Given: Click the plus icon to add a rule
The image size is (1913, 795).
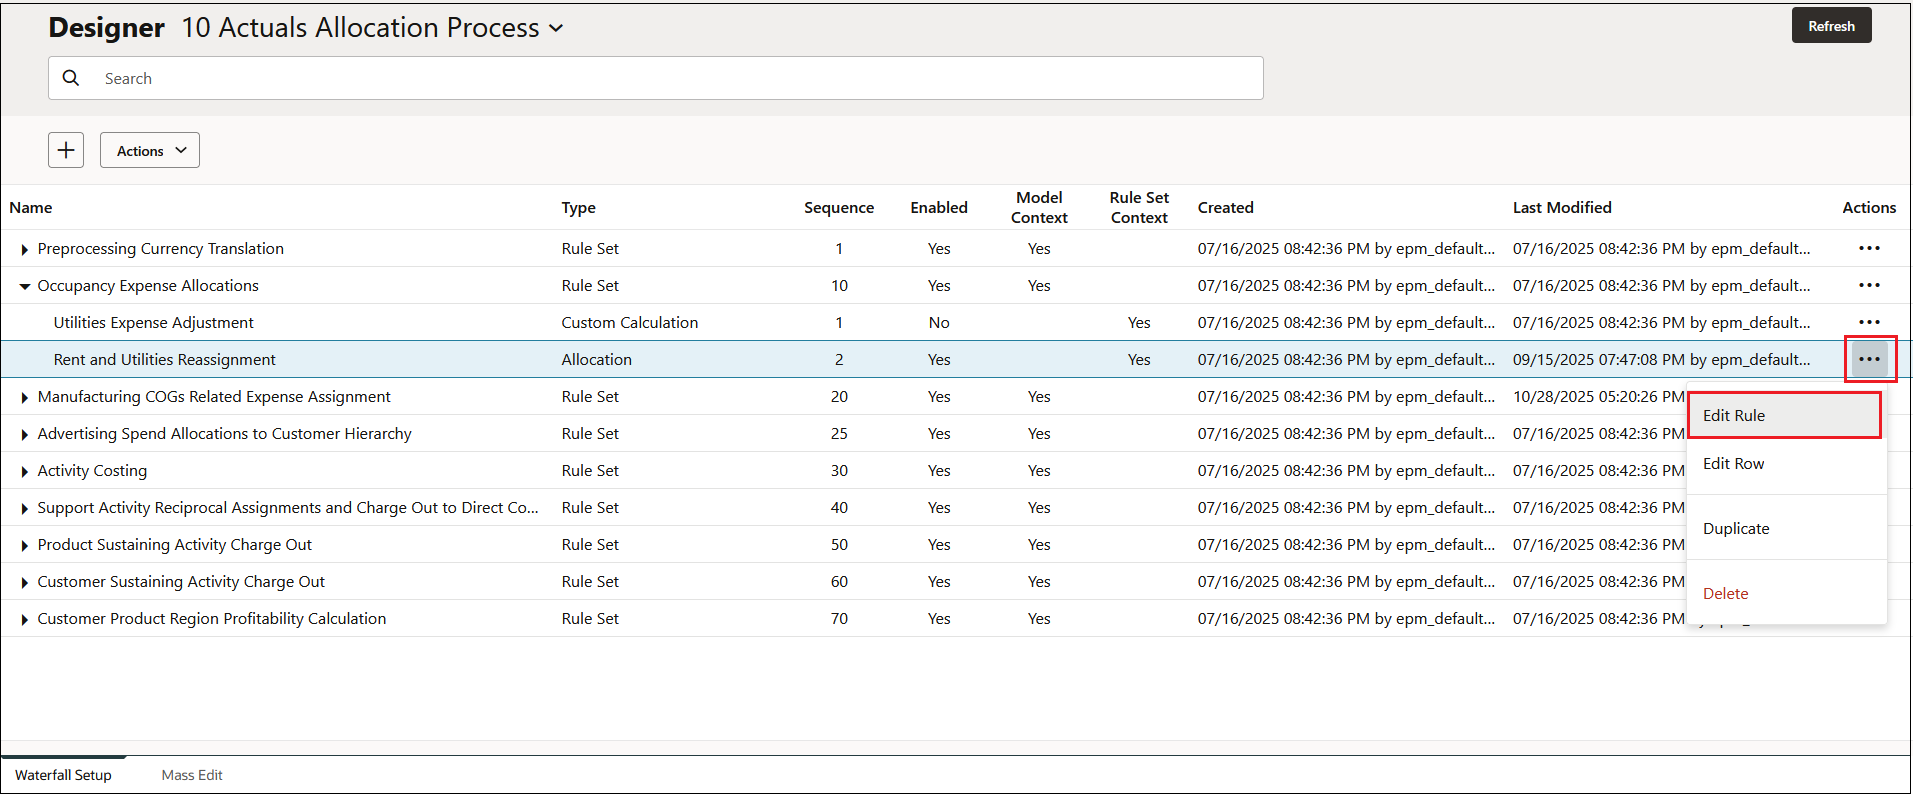Looking at the screenshot, I should pyautogui.click(x=66, y=150).
